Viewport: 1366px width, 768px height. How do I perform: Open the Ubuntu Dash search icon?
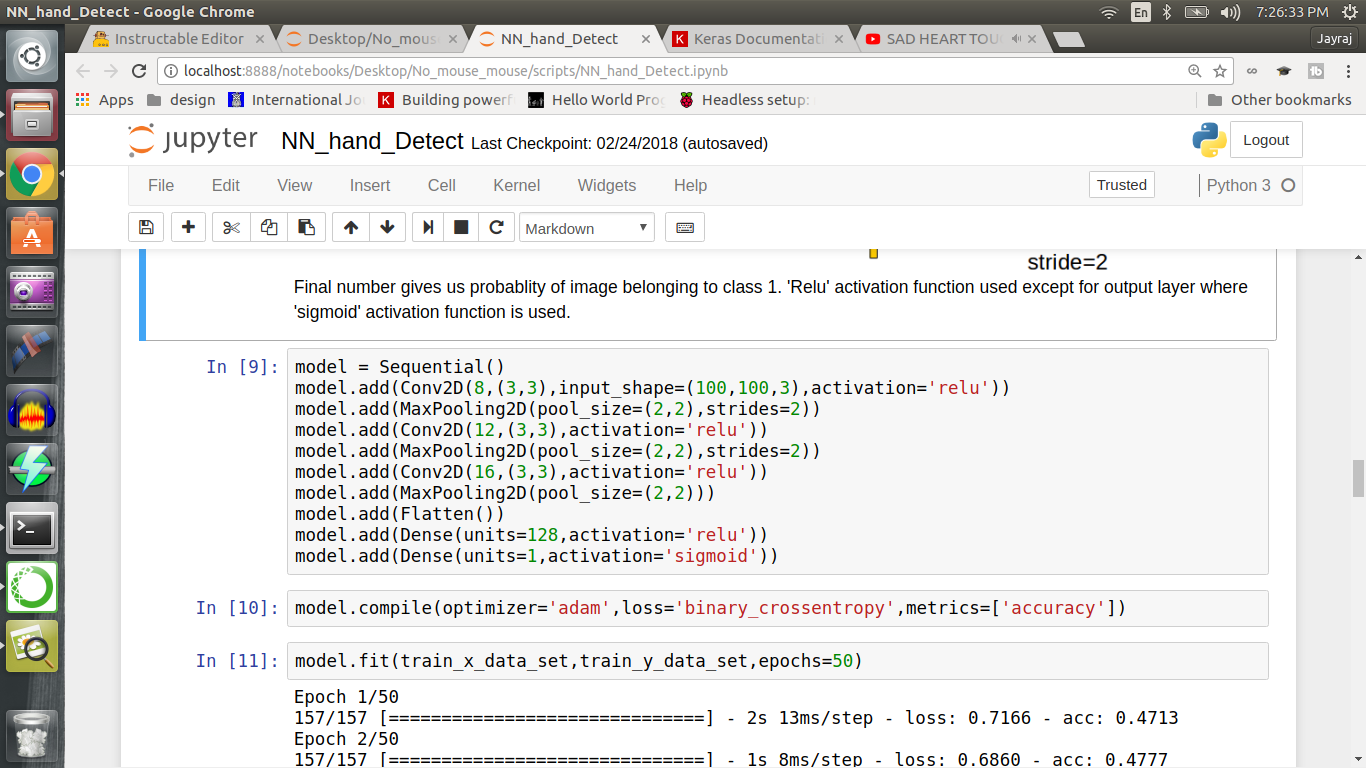click(x=32, y=56)
